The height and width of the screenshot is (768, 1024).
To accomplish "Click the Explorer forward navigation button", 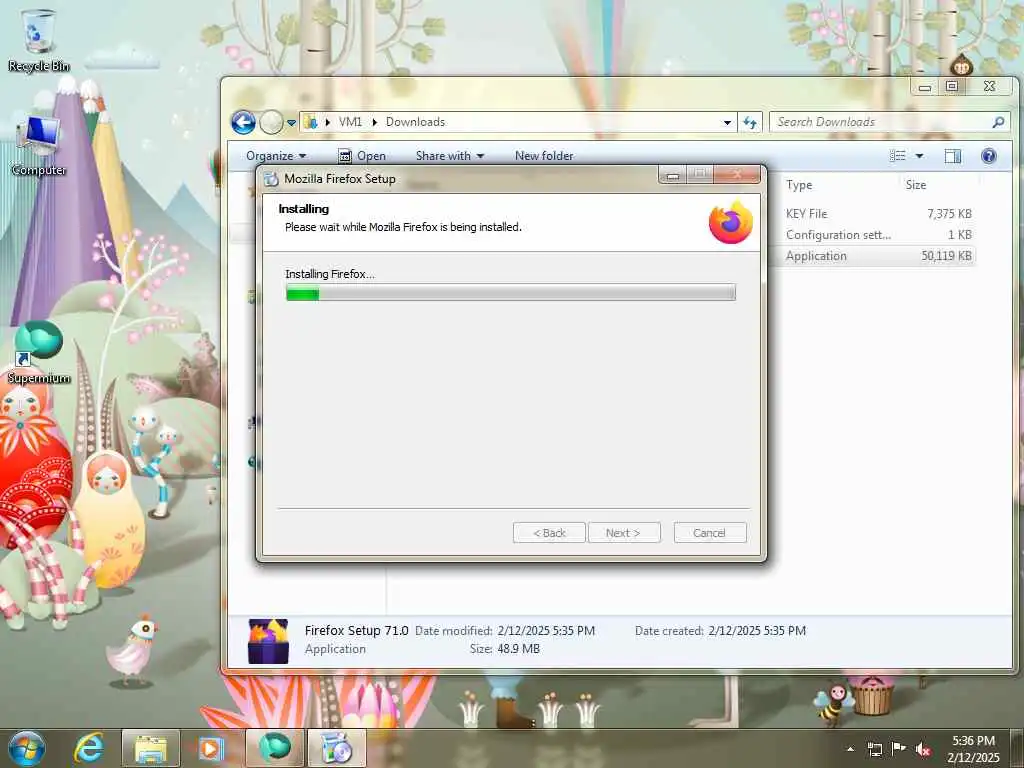I will coord(271,122).
